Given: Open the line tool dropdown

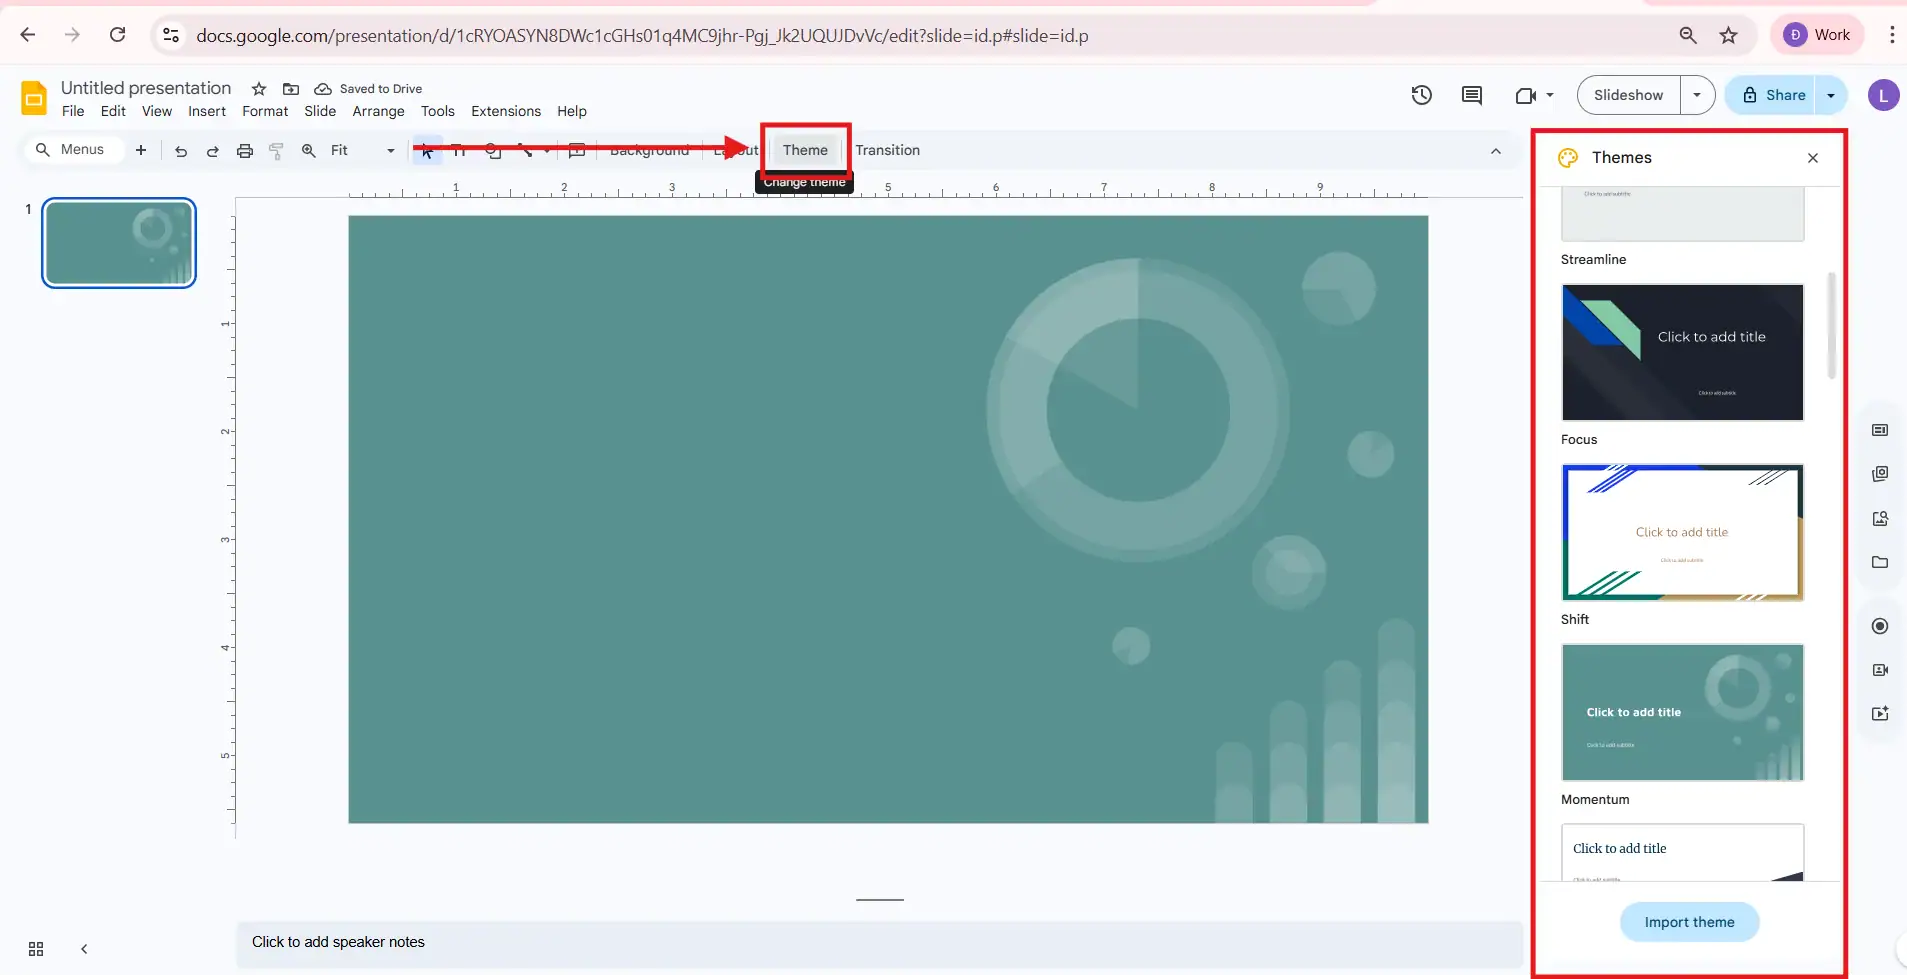Looking at the screenshot, I should point(547,150).
